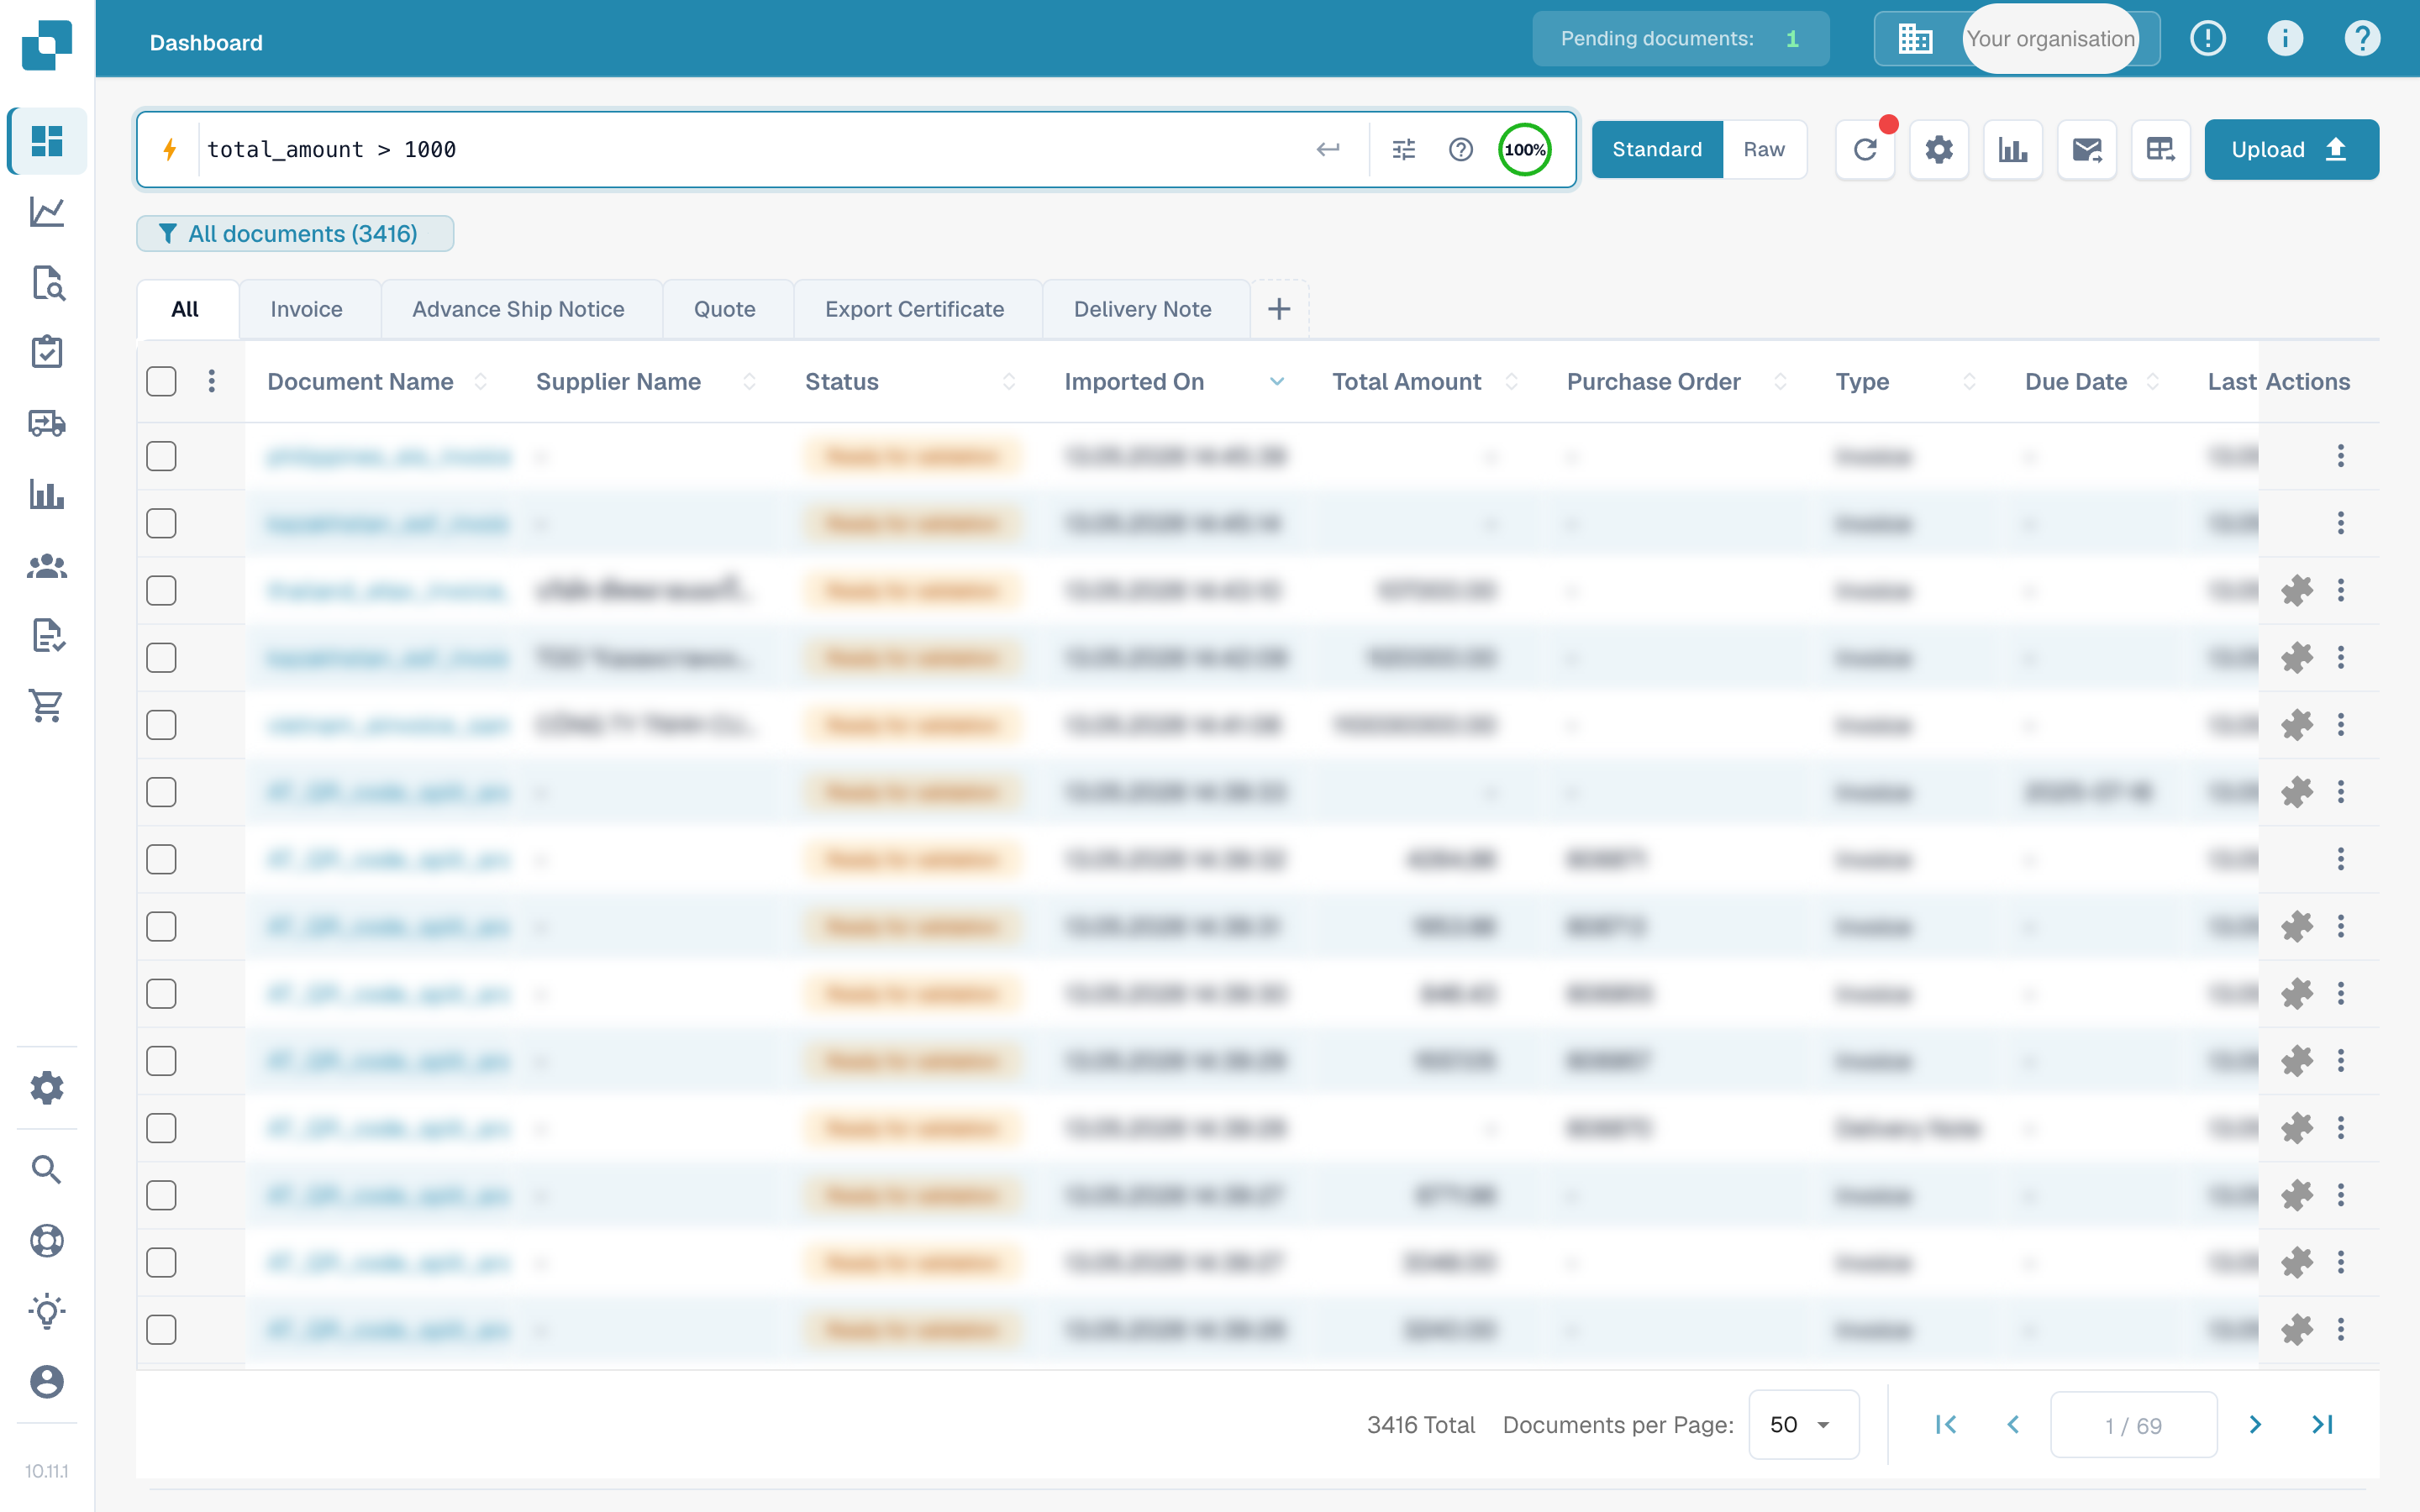Image resolution: width=2420 pixels, height=1512 pixels.
Task: Click the search help question mark icon
Action: (1461, 149)
